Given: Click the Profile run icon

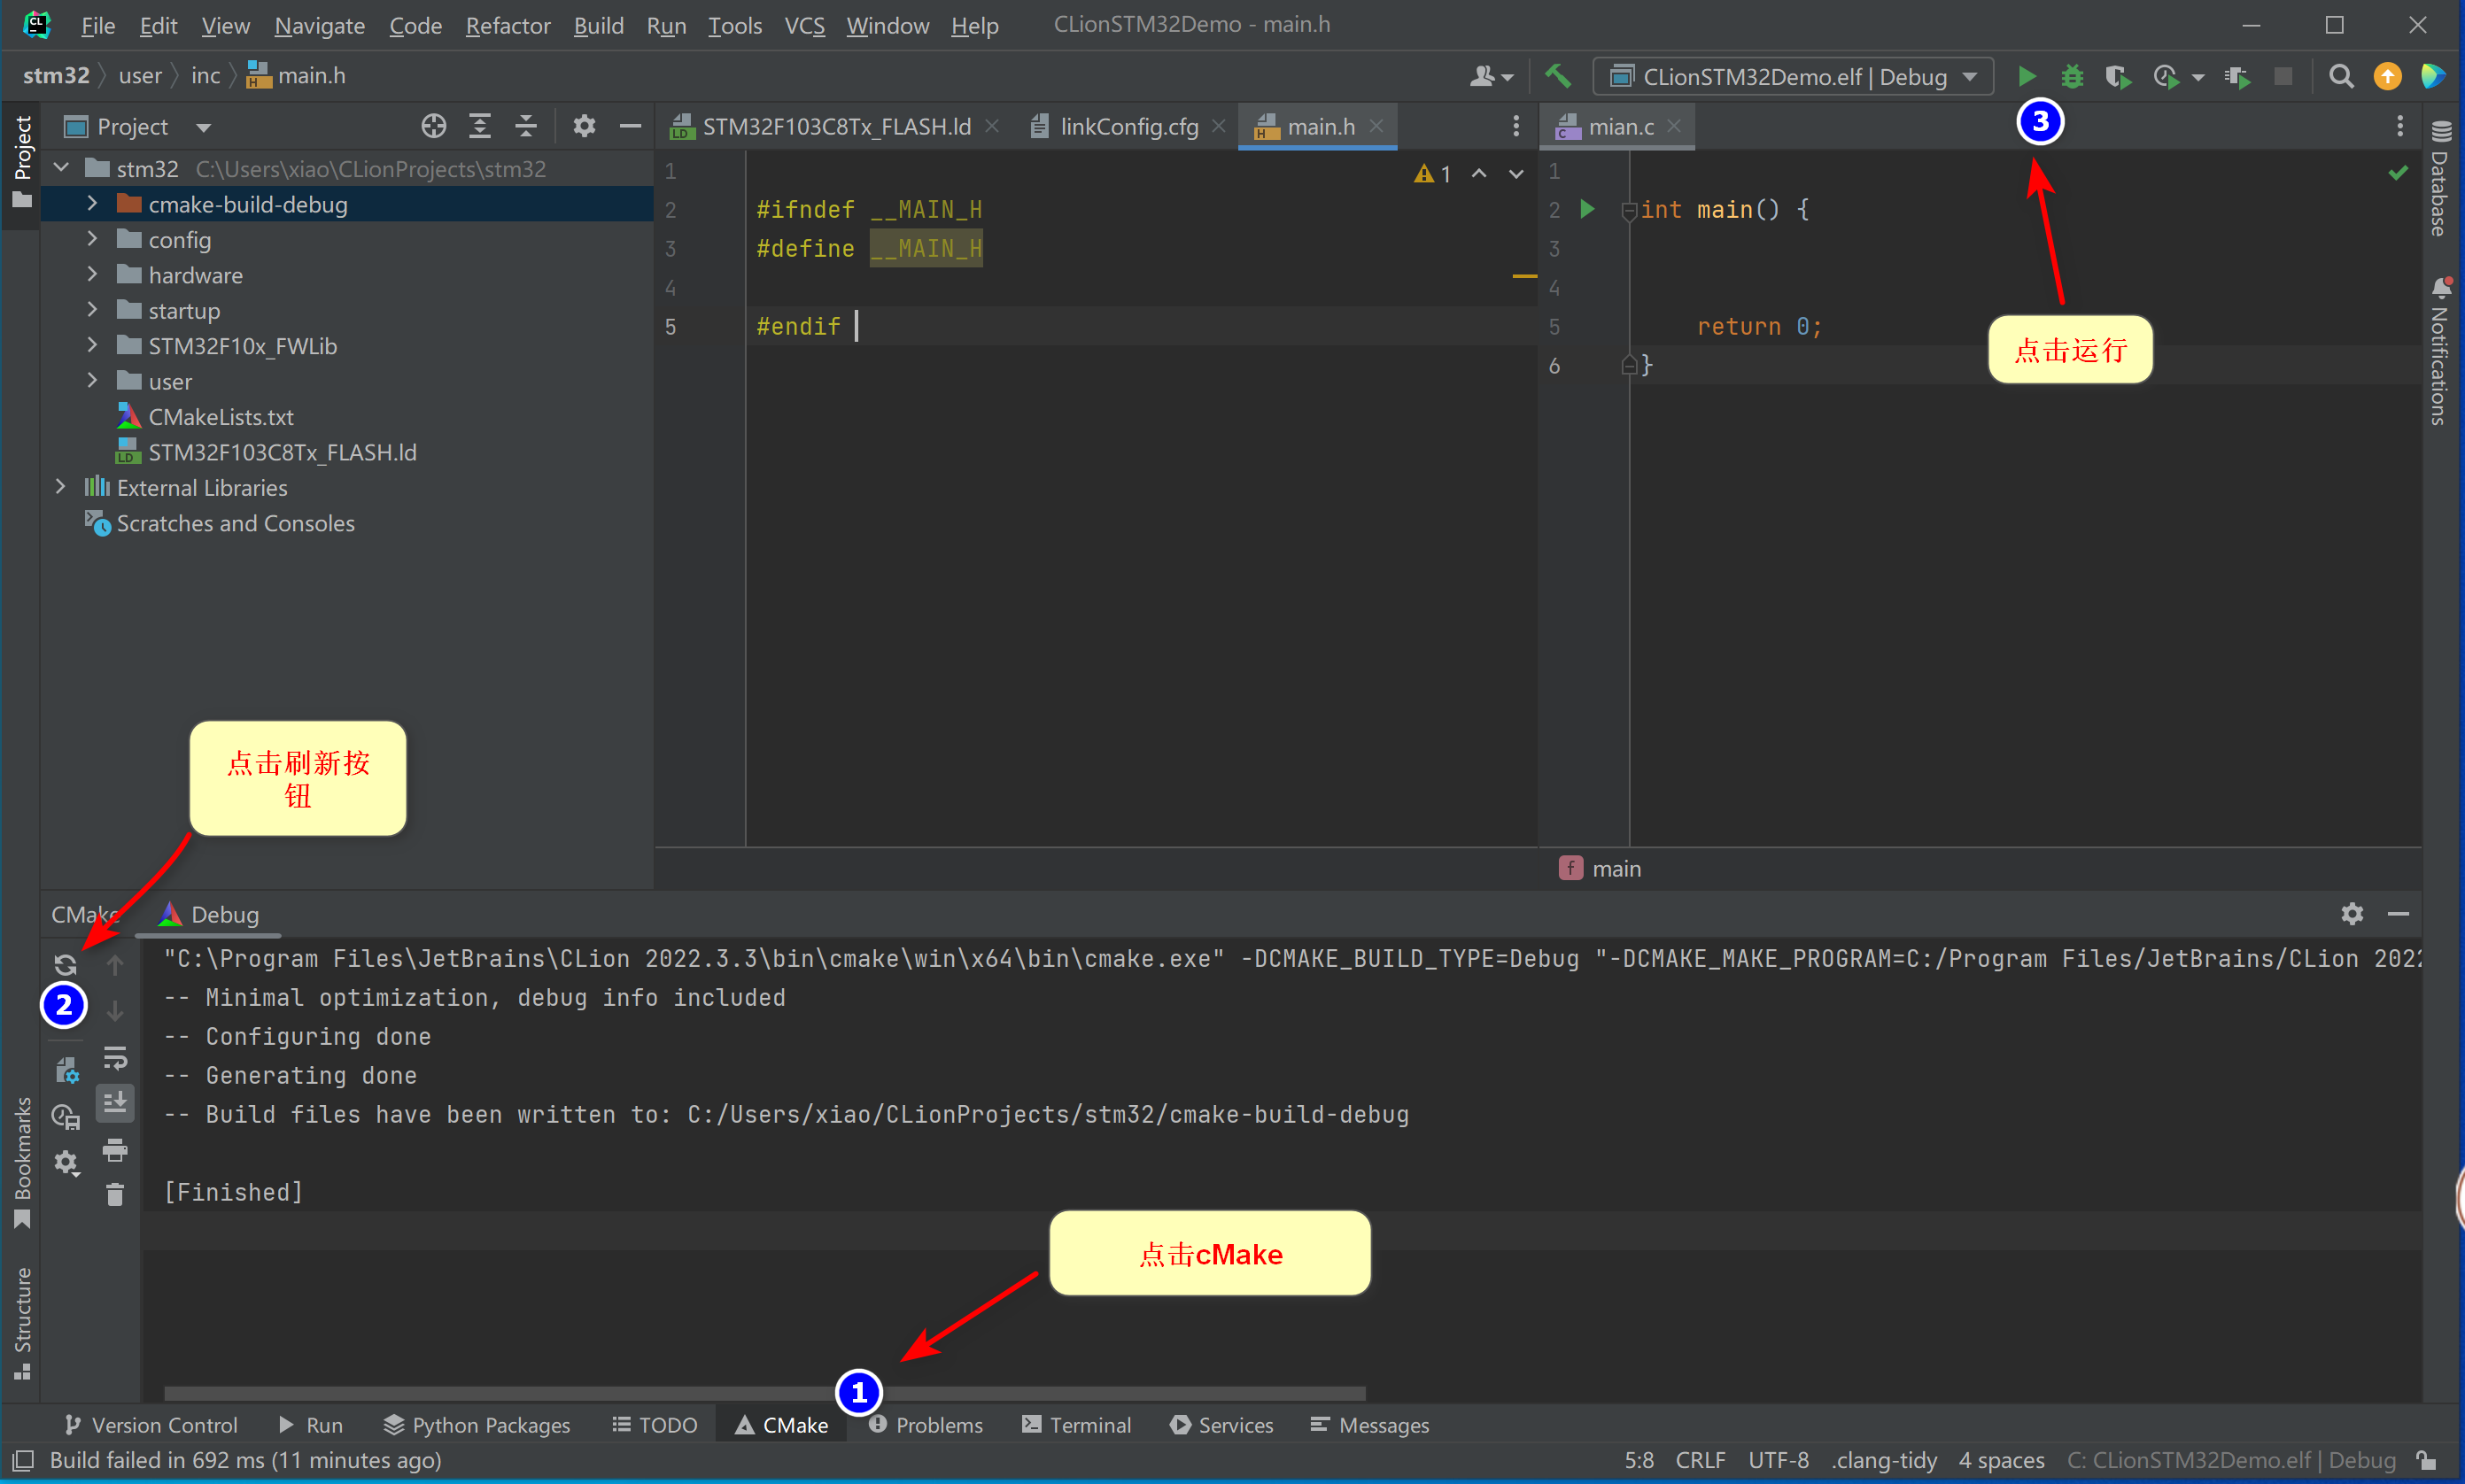Looking at the screenshot, I should [2166, 76].
